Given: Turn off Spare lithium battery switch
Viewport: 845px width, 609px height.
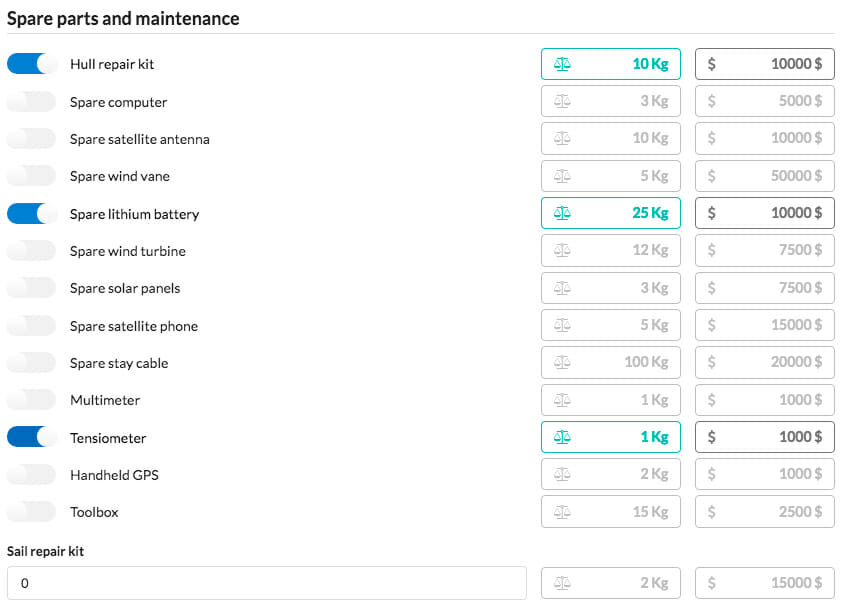Looking at the screenshot, I should tap(32, 213).
